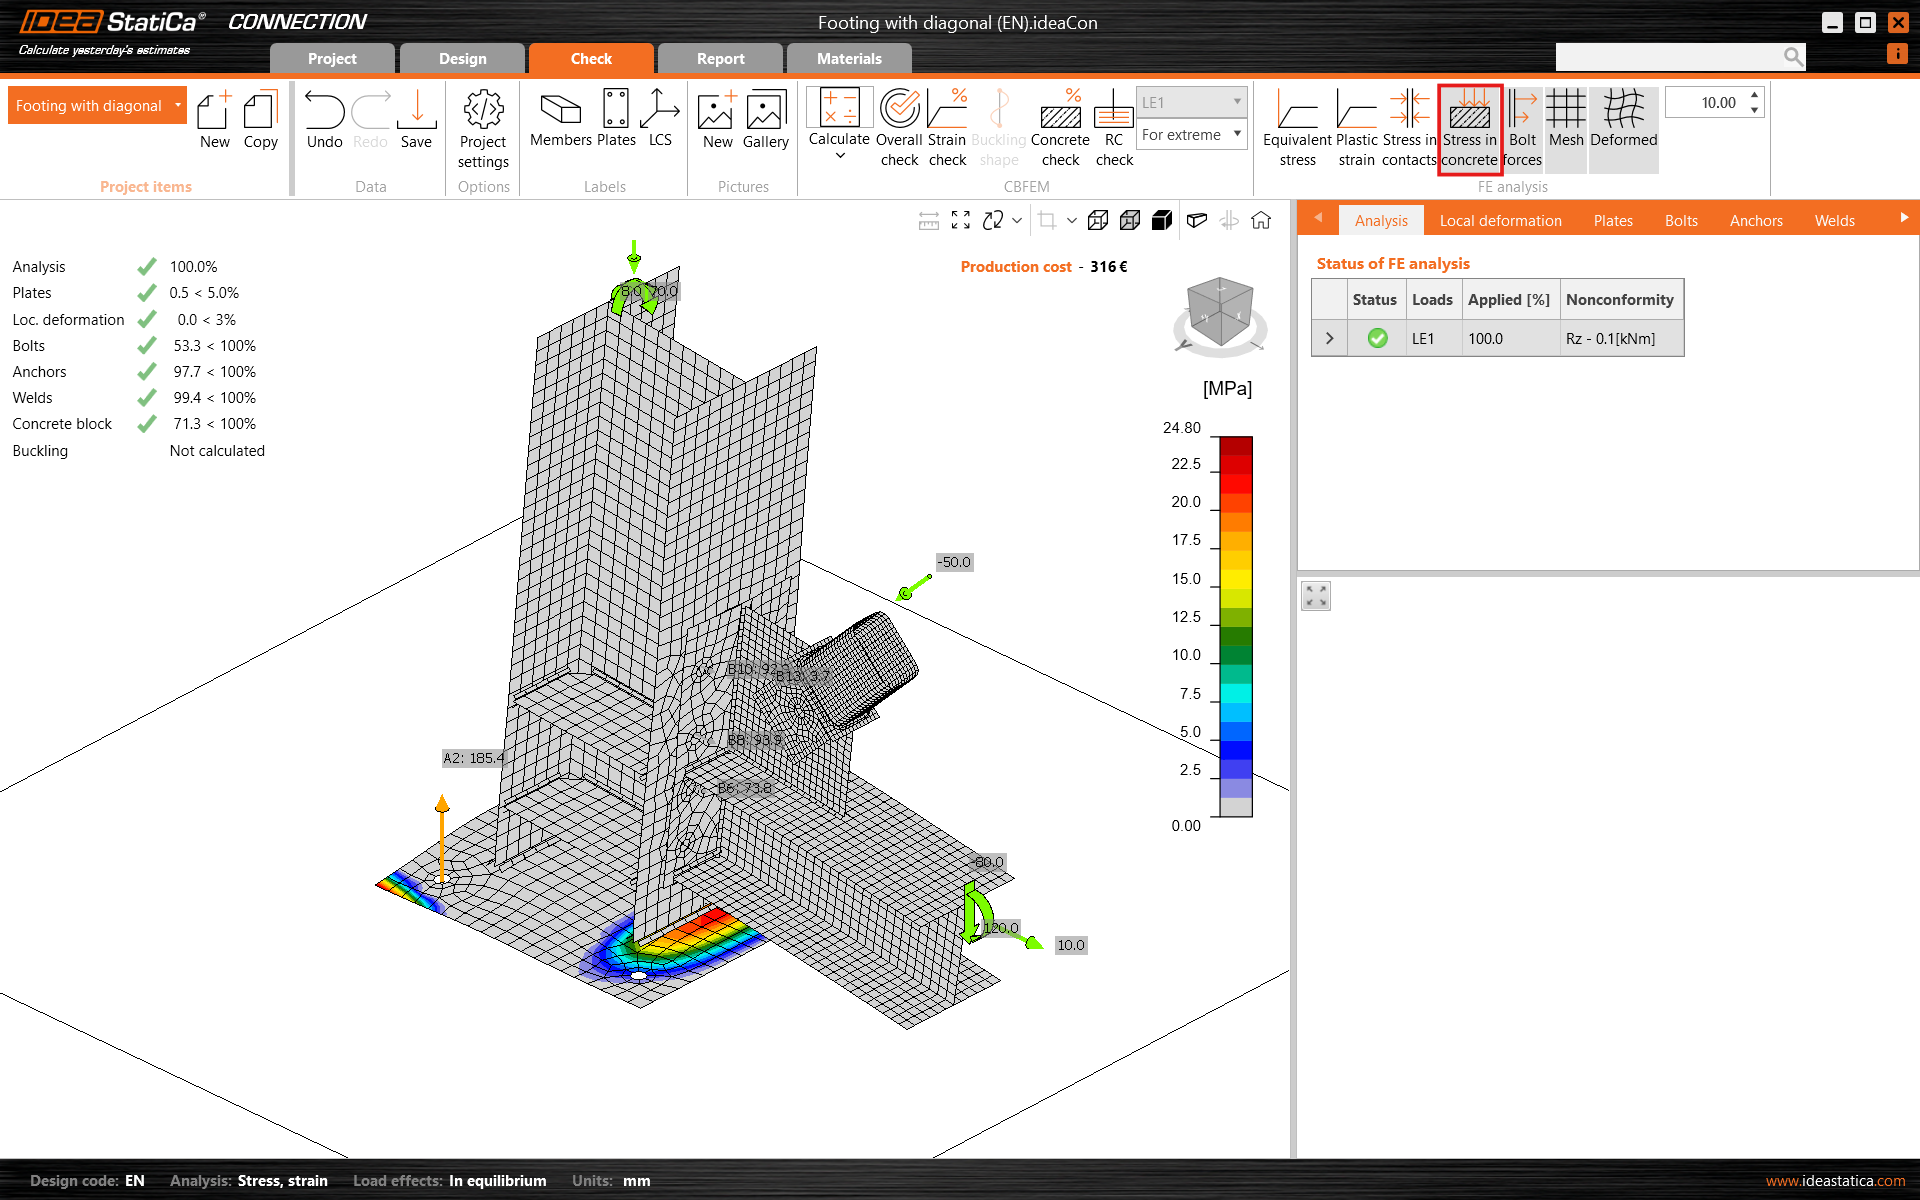Open the Anchors results tab
Screen dimensions: 1920x1200
1756,220
